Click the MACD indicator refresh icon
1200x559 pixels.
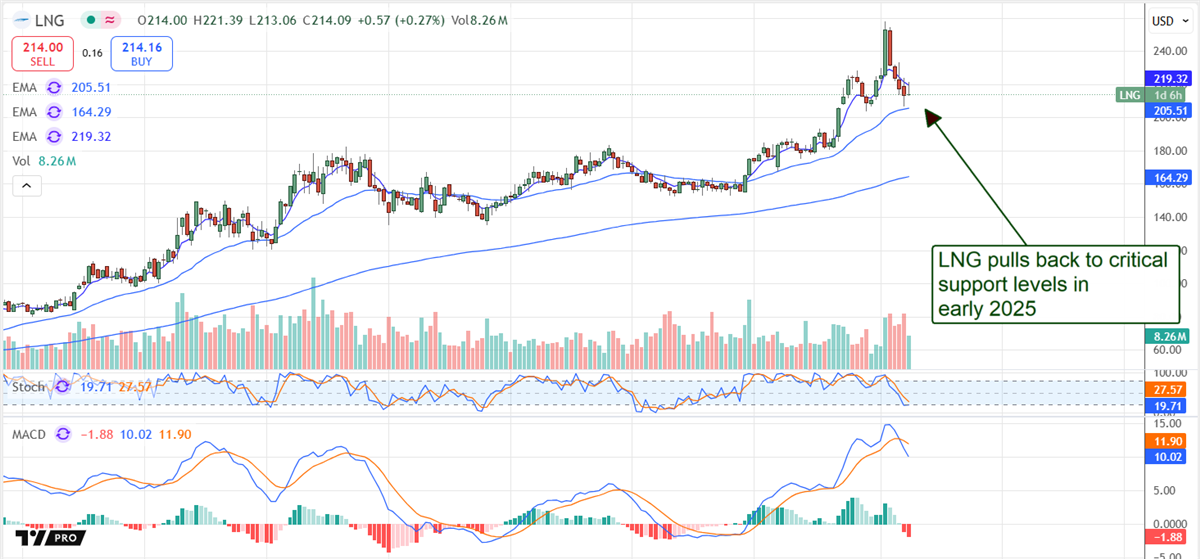[64, 434]
